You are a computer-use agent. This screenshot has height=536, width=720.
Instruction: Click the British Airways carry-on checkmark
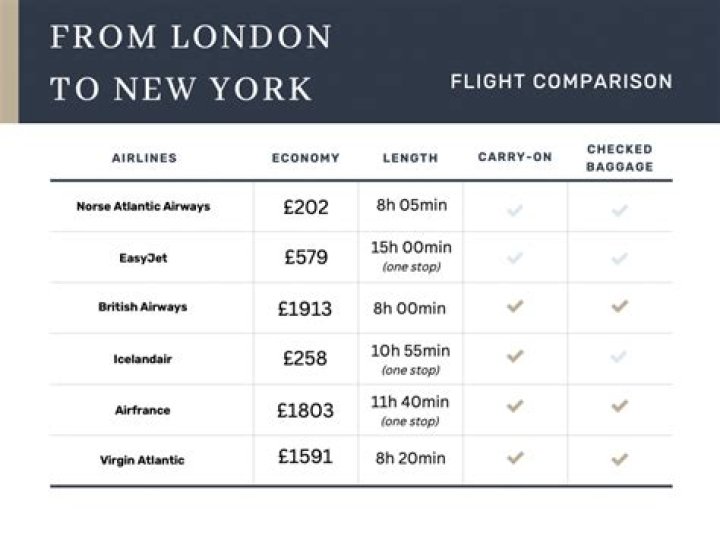(515, 307)
